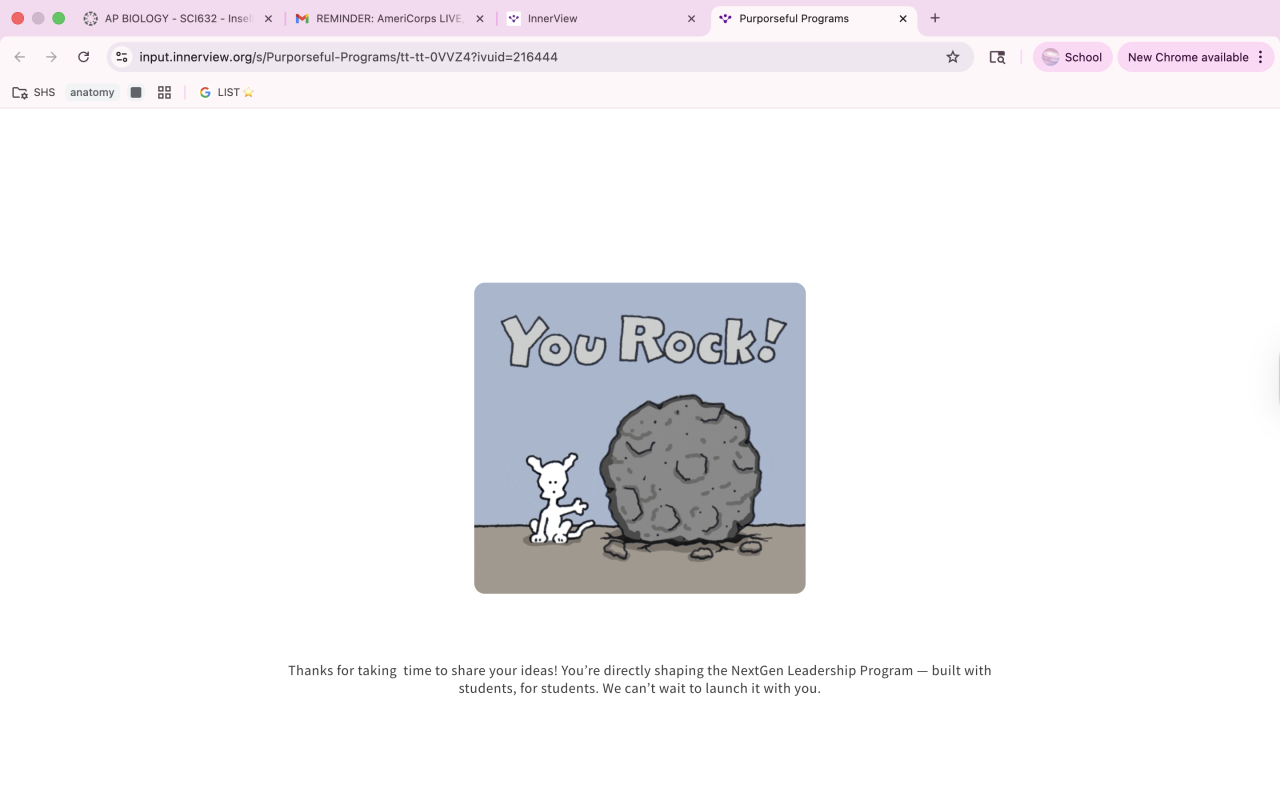
Task: Open the search tabs icon beside the bookmark star
Action: [x=997, y=57]
